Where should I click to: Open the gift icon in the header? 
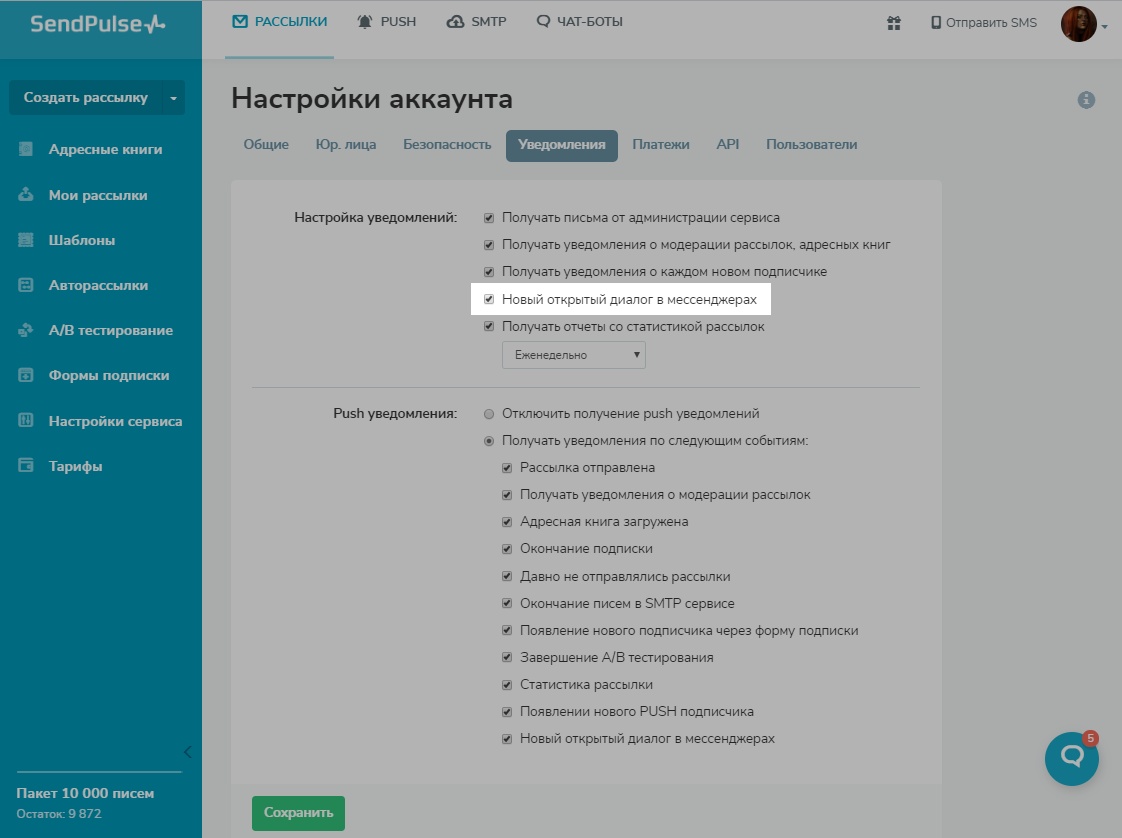tap(894, 23)
